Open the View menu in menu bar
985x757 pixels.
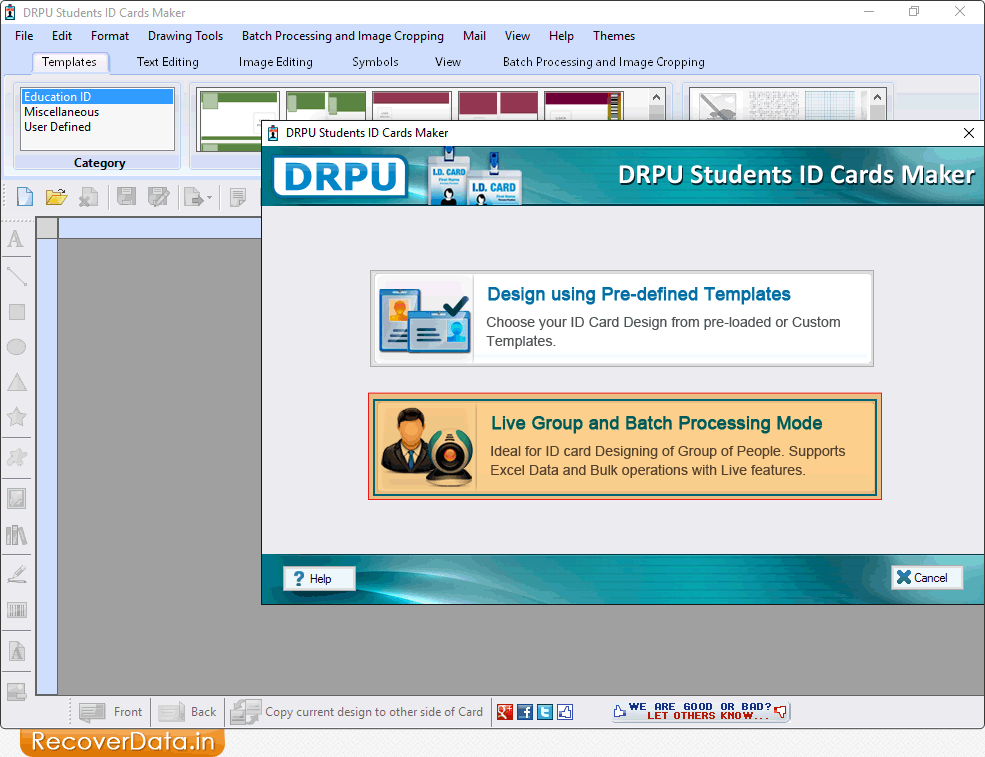click(x=517, y=36)
